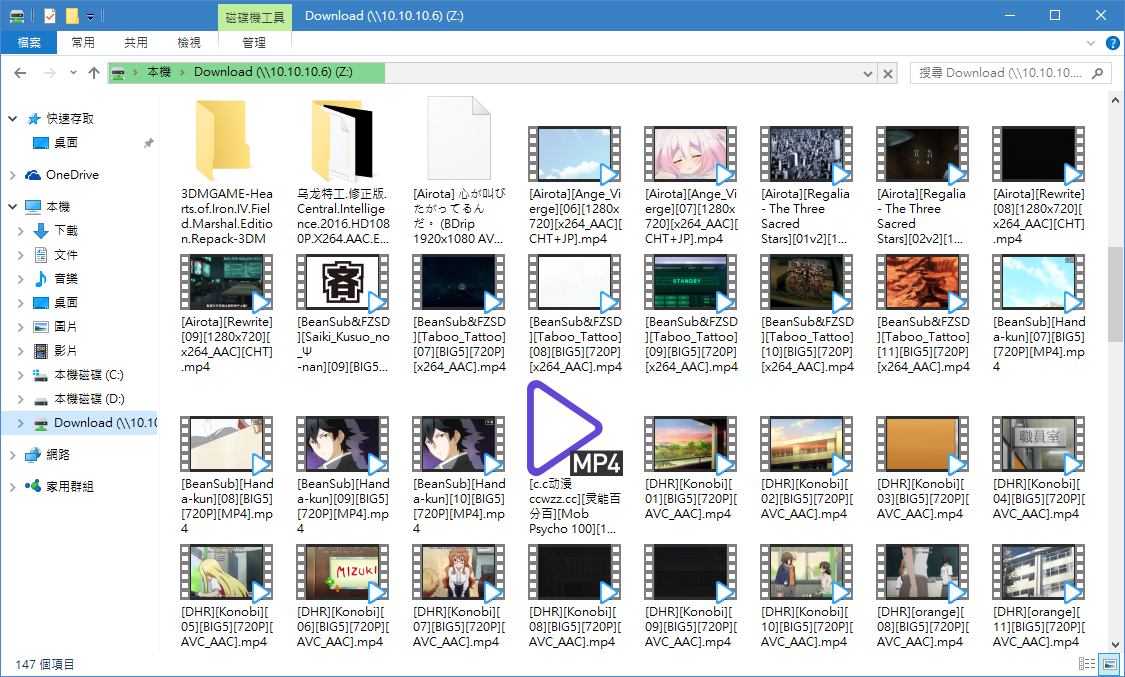The width and height of the screenshot is (1125, 677).
Task: Select [BeanSub][Handa-kun][09] video thumbnail
Action: pyautogui.click(x=342, y=445)
